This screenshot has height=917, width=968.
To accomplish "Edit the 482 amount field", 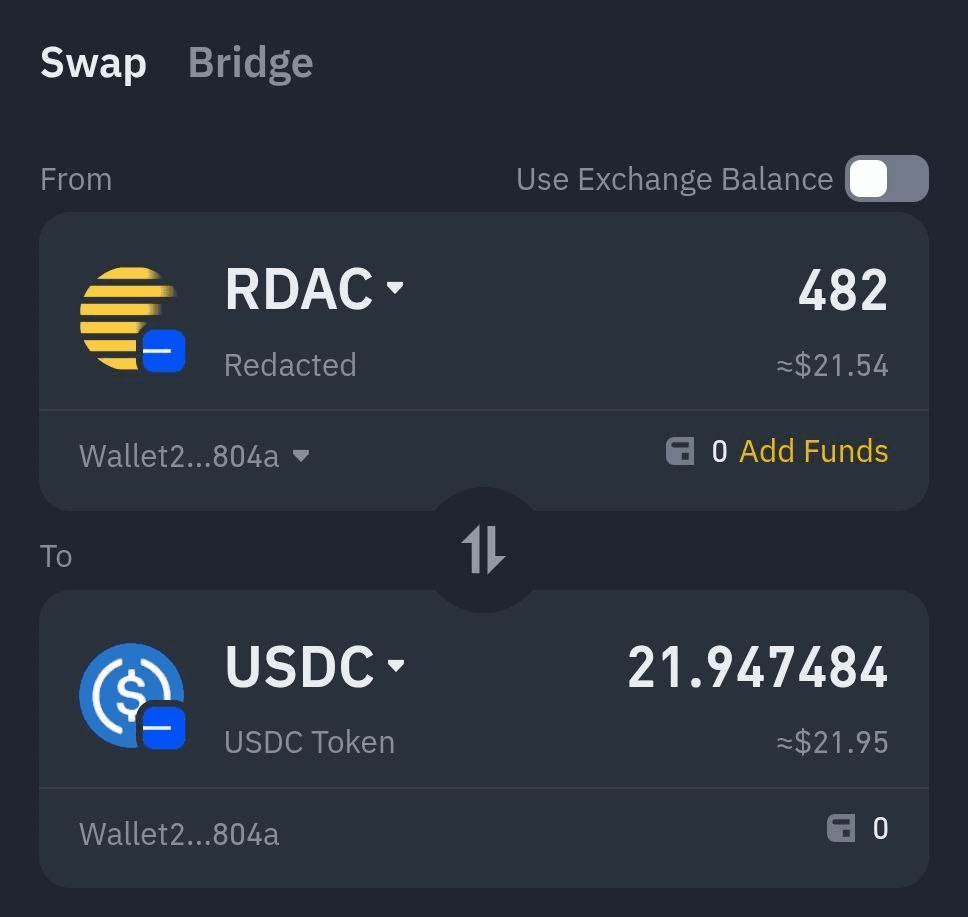I will pos(843,290).
